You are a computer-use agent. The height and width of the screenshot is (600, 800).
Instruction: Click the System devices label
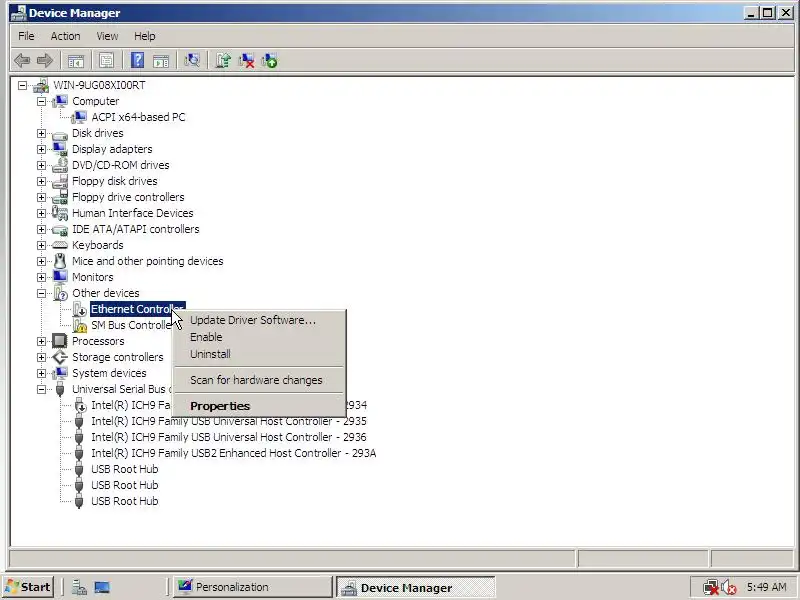click(x=109, y=373)
